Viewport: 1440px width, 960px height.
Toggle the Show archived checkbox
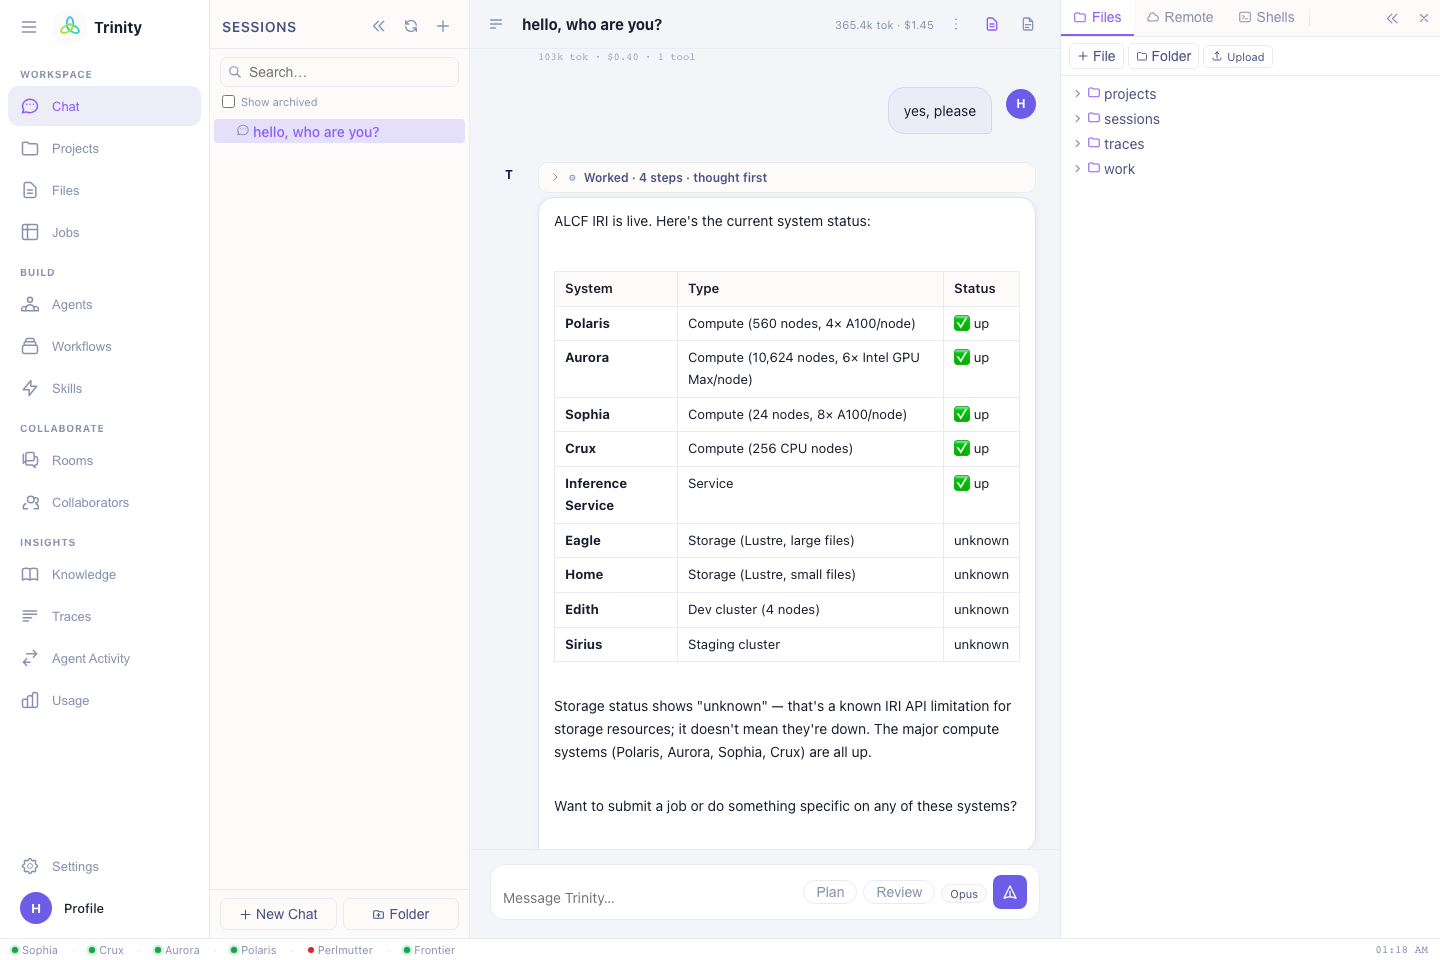228,102
